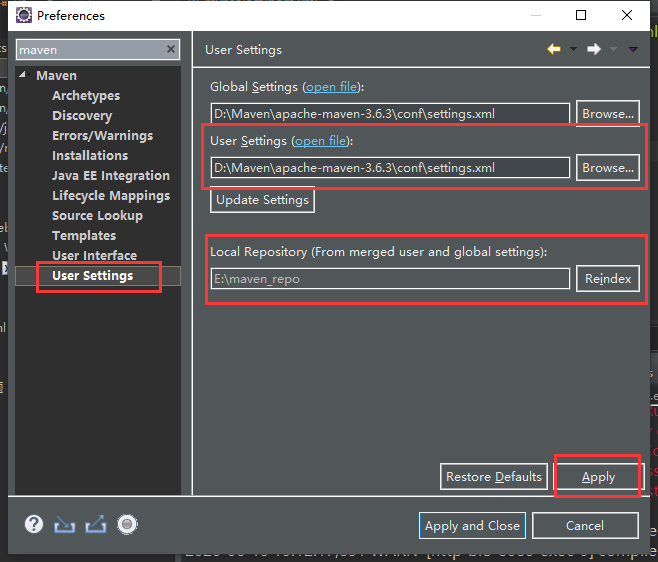The image size is (658, 562).
Task: Clear the maven filter text
Action: coord(171,50)
